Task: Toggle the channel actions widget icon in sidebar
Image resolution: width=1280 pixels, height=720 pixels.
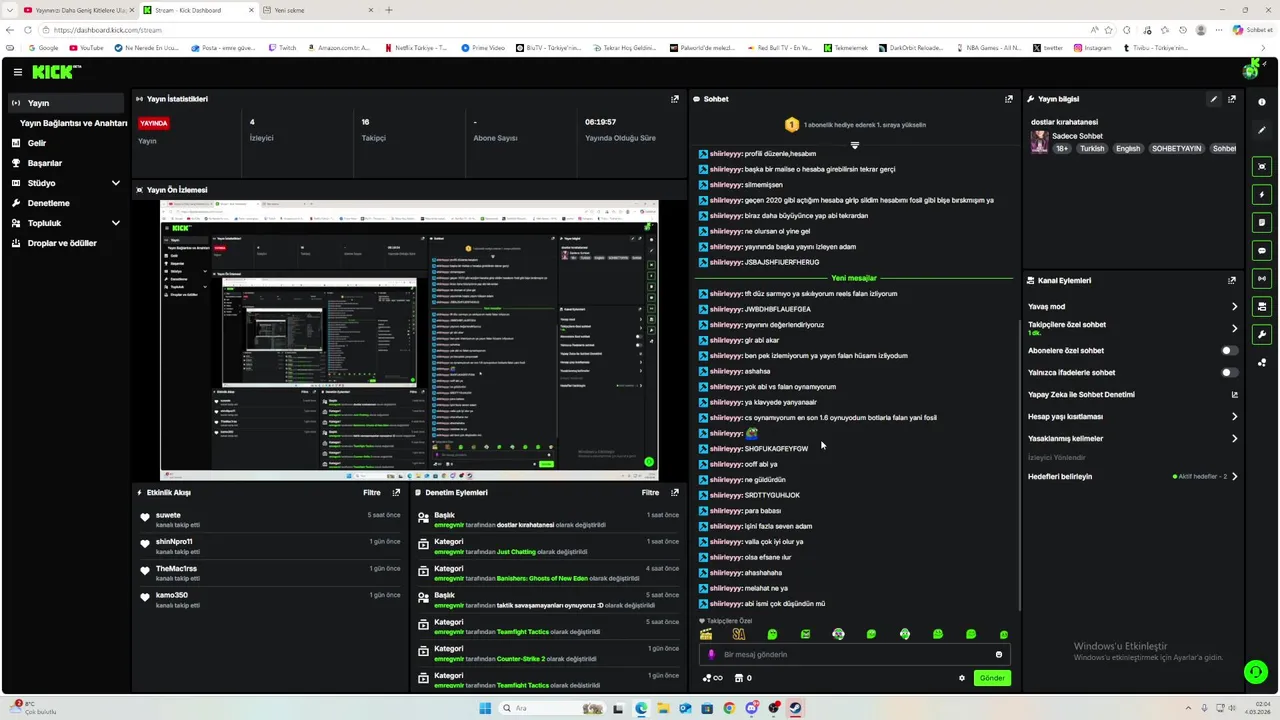Action: 1262,306
